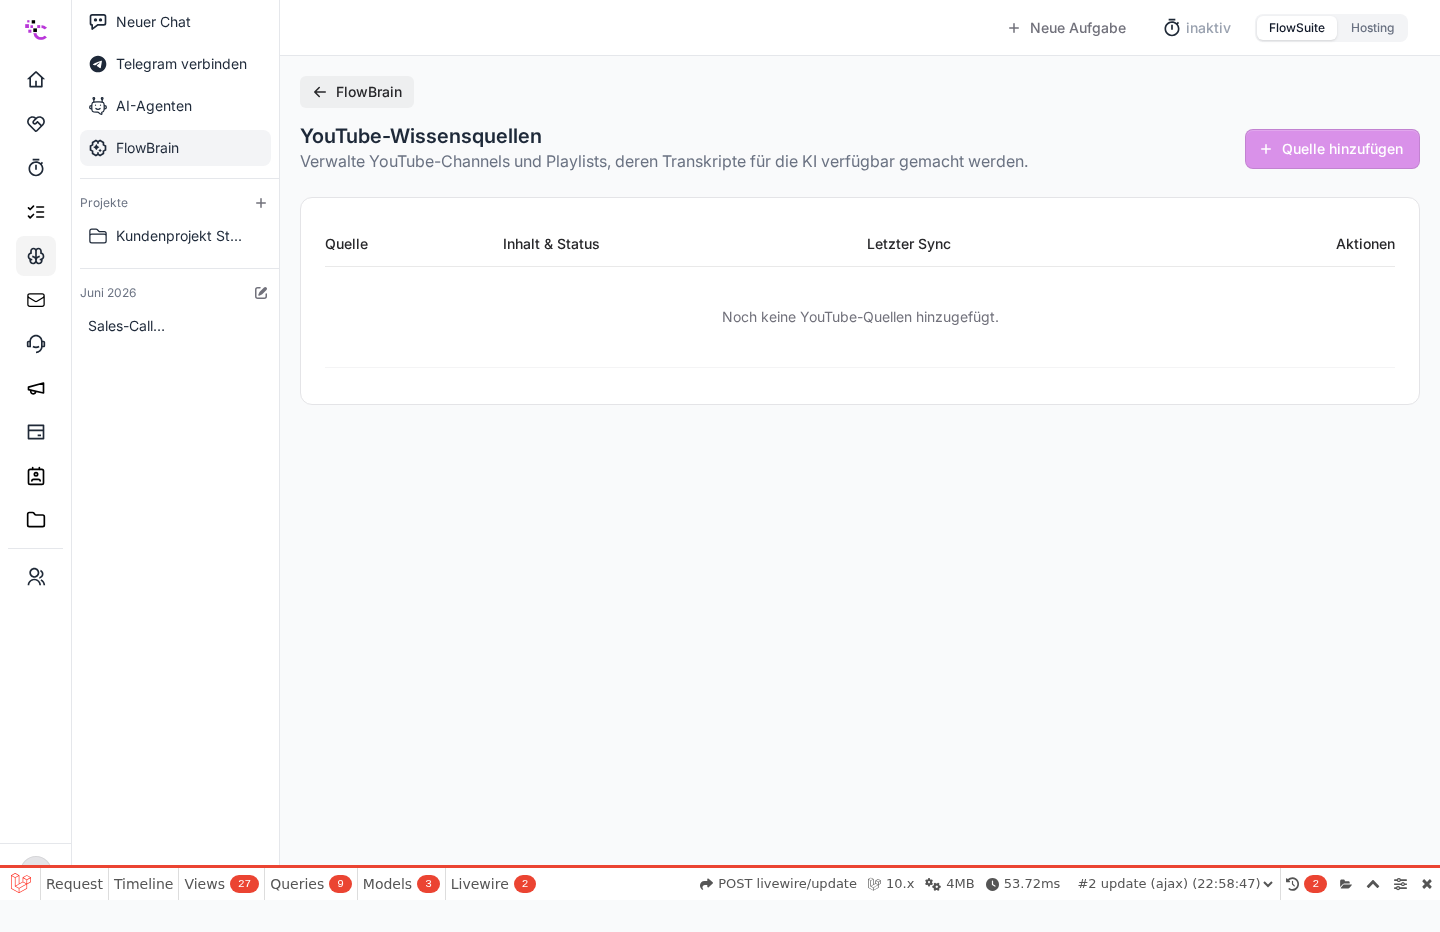Add a new project with plus icon
This screenshot has width=1440, height=932.
tap(261, 203)
